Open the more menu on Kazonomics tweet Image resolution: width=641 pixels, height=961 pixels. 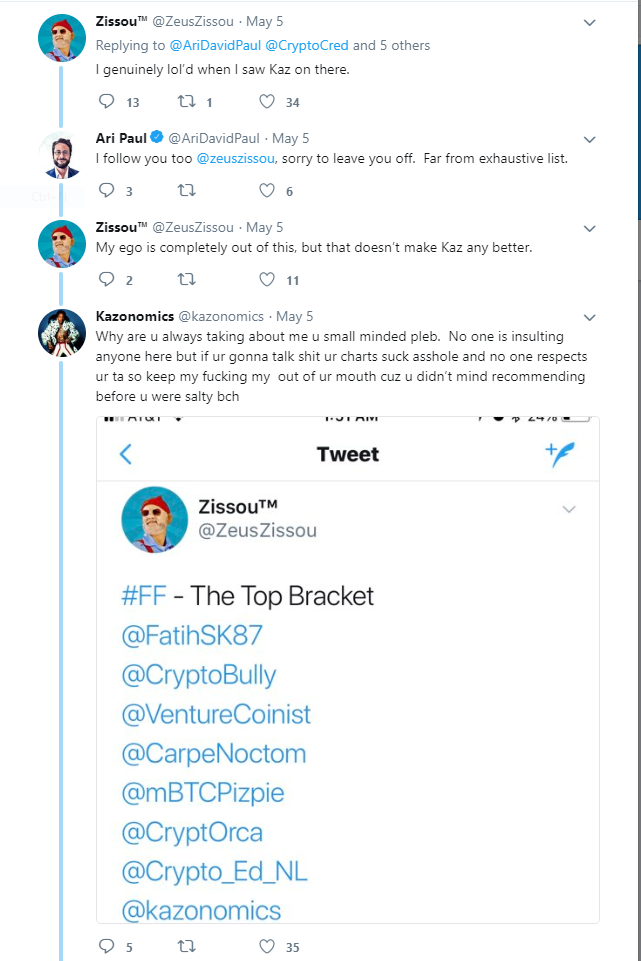589,317
